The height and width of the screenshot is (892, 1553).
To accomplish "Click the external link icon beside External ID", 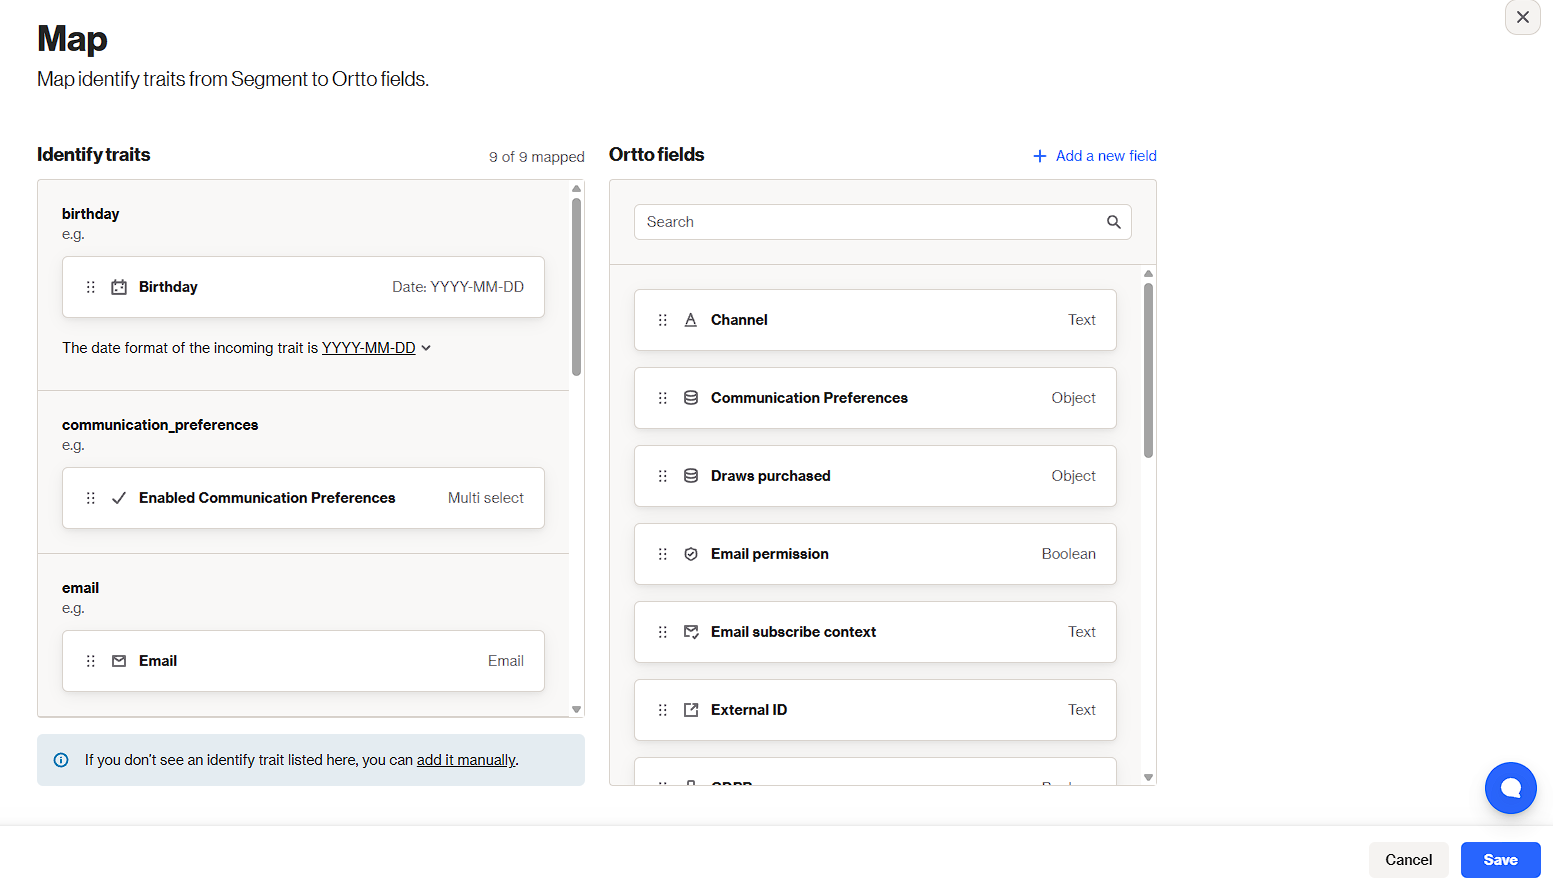I will point(691,710).
